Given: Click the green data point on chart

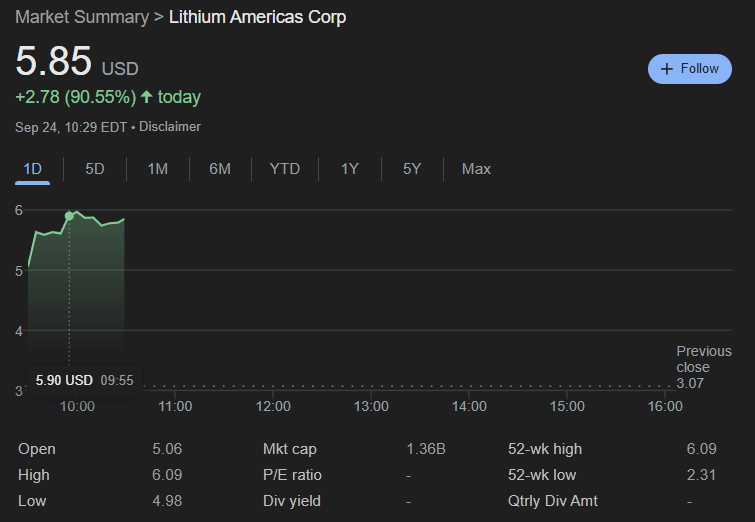Looking at the screenshot, I should [x=69, y=216].
